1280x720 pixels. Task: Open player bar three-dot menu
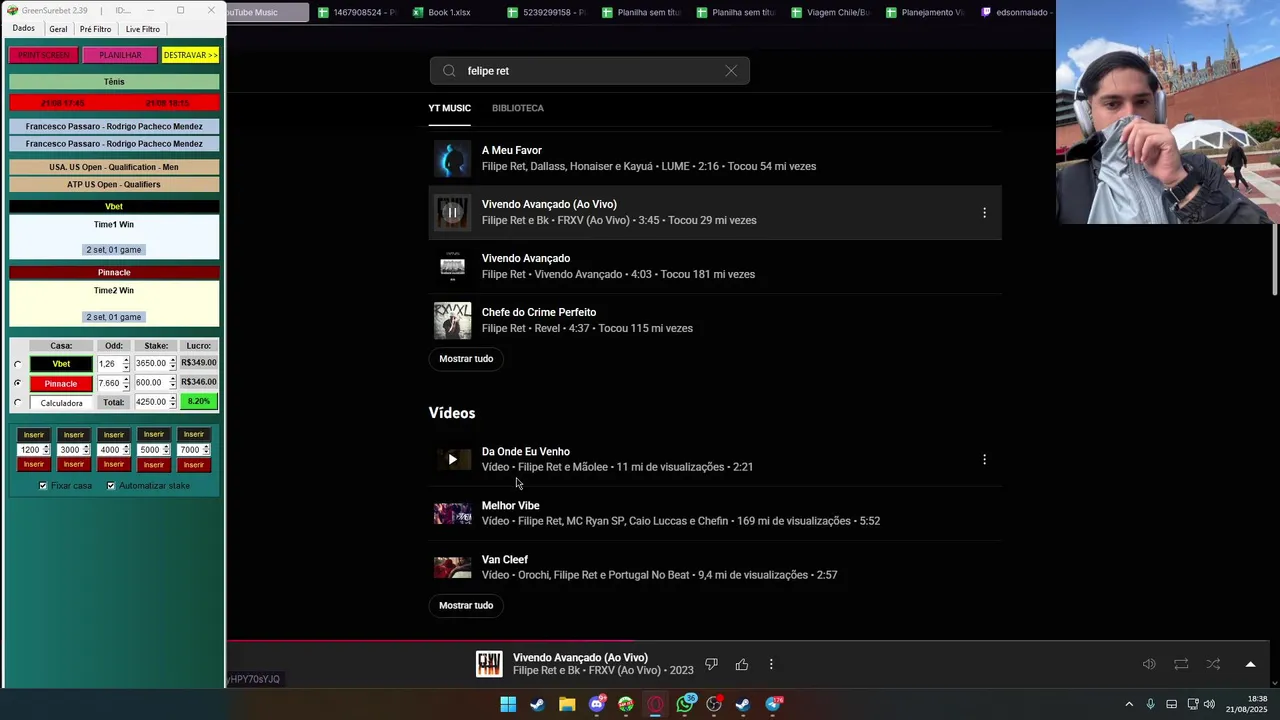click(771, 664)
